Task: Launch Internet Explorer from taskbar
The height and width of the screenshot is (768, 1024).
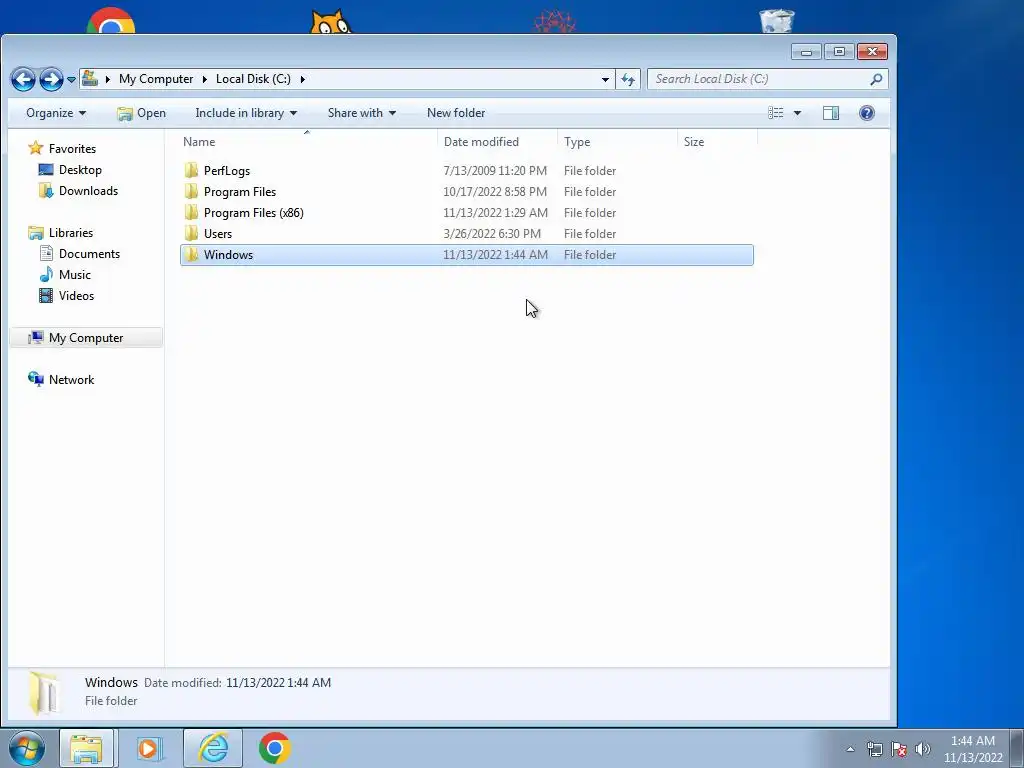Action: point(213,748)
